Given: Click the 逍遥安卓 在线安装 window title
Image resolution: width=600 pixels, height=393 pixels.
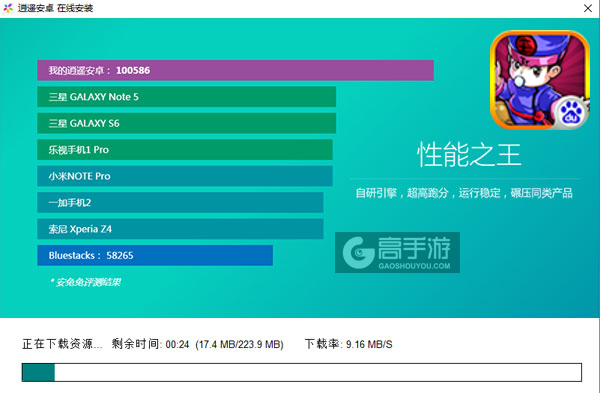Looking at the screenshot, I should click(x=55, y=8).
